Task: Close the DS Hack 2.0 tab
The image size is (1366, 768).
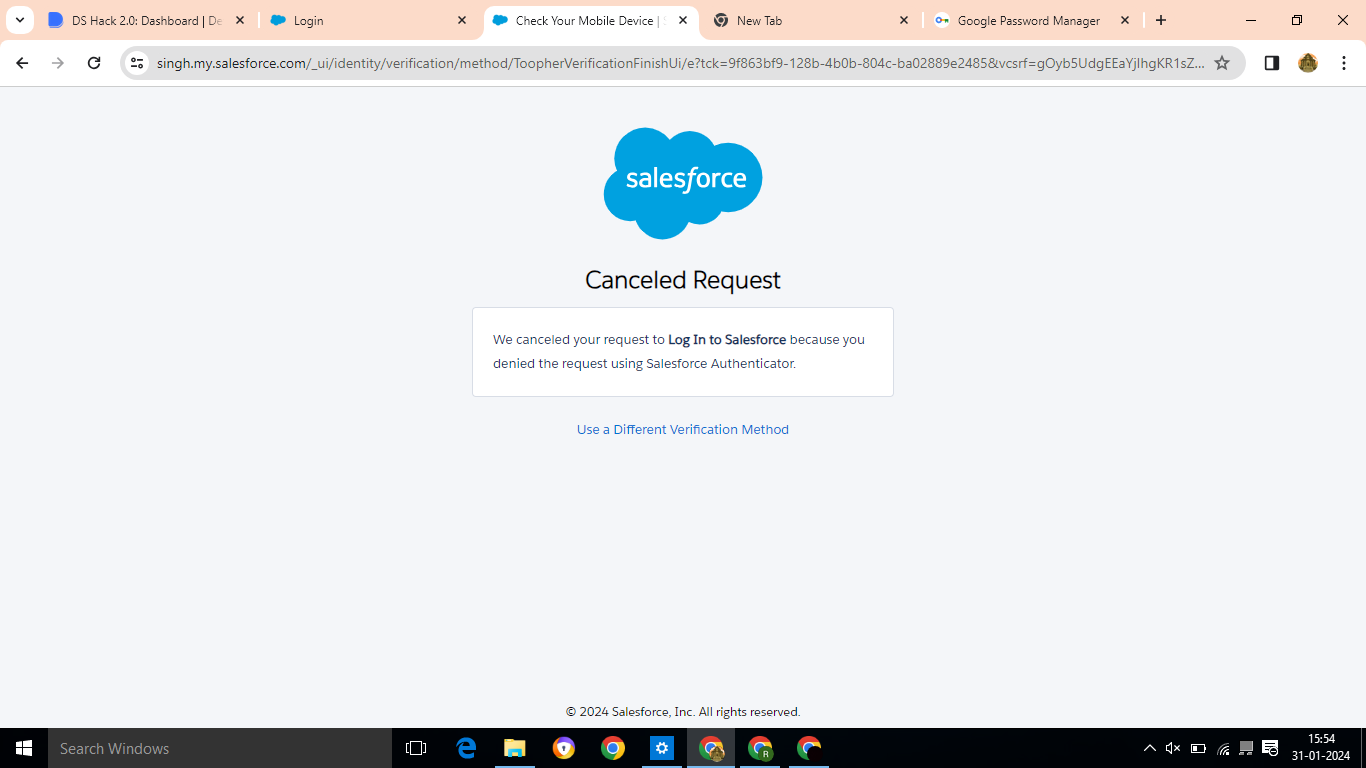Action: pos(240,20)
